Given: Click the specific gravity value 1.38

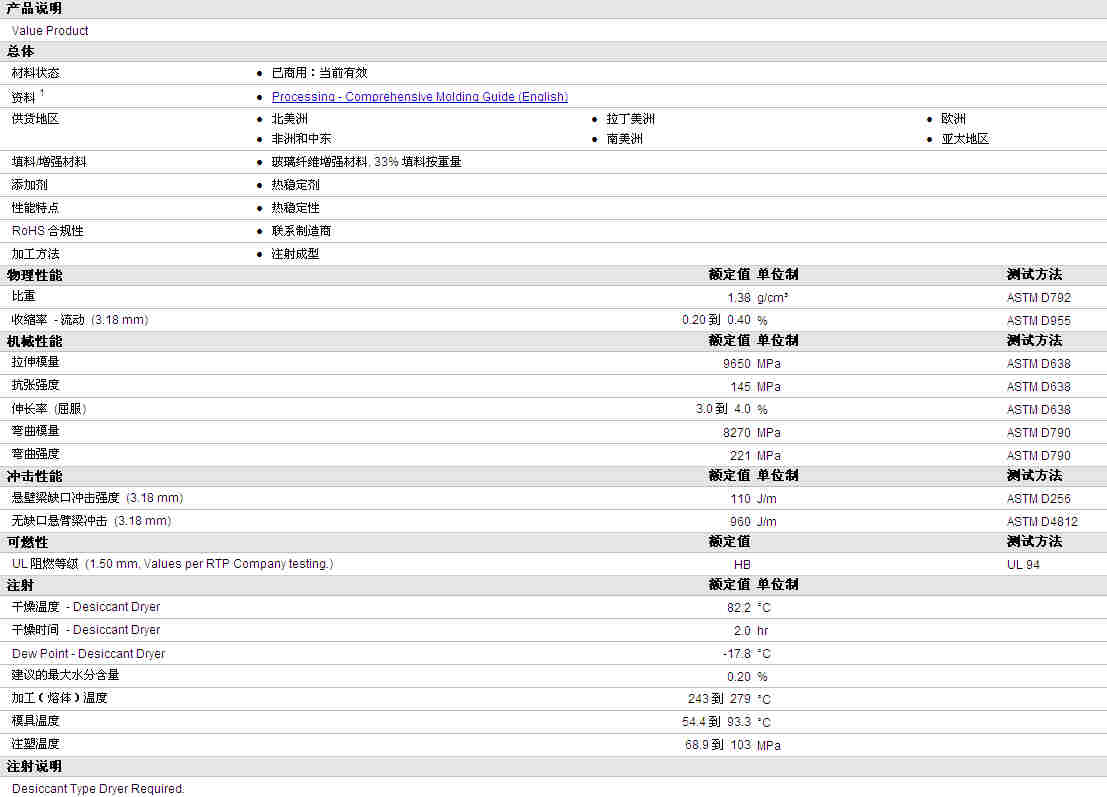Looking at the screenshot, I should click(x=738, y=298).
